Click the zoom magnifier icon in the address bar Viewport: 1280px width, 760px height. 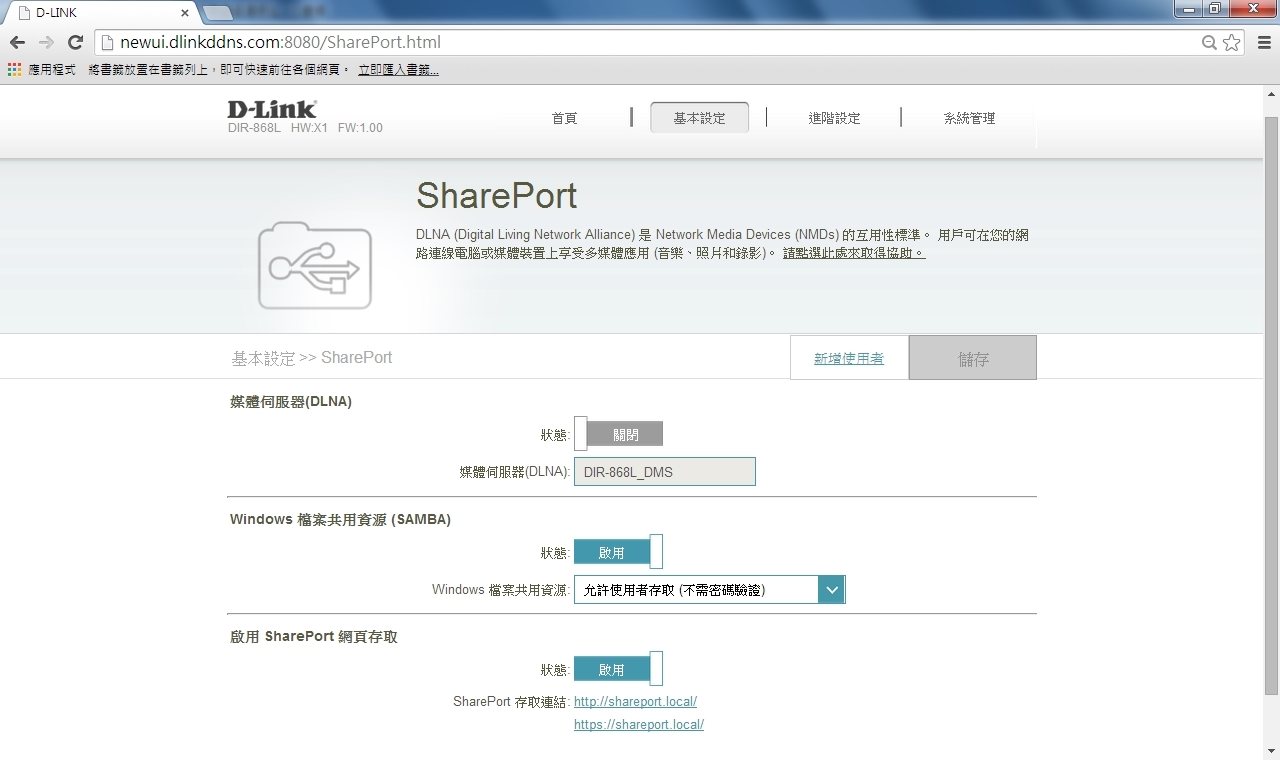coord(1209,42)
